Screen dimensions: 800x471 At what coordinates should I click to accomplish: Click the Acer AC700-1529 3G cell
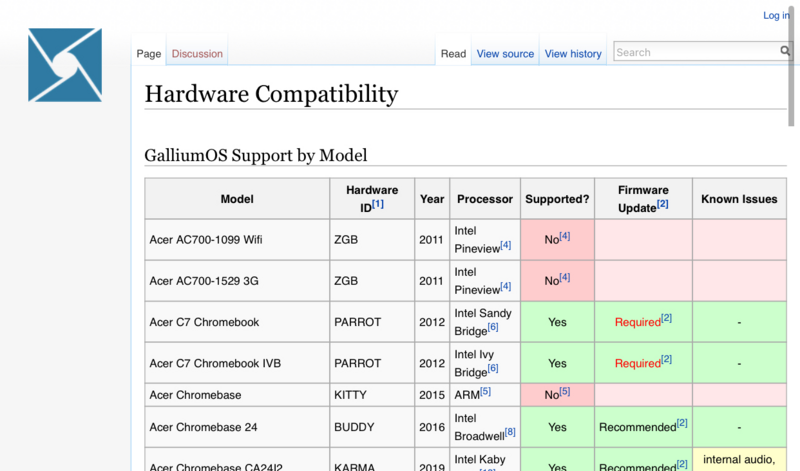237,281
